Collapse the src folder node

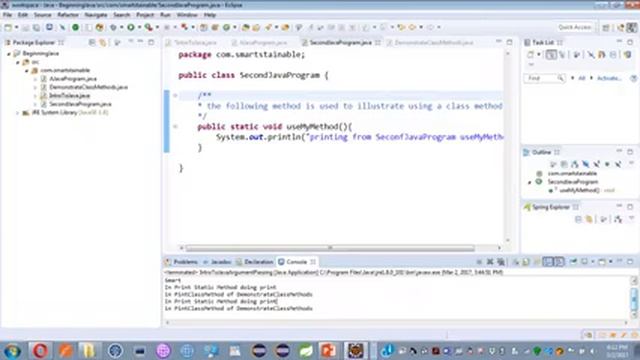click(x=18, y=62)
